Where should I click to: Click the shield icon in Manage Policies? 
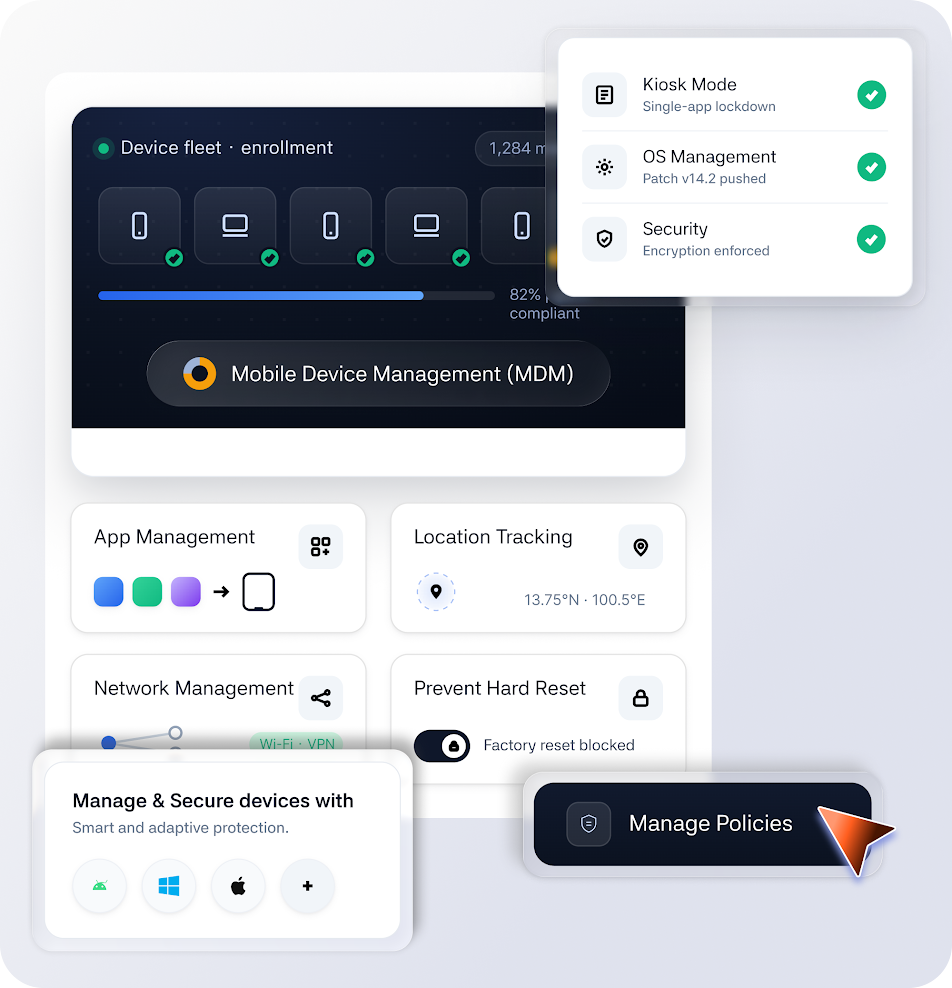click(x=588, y=824)
